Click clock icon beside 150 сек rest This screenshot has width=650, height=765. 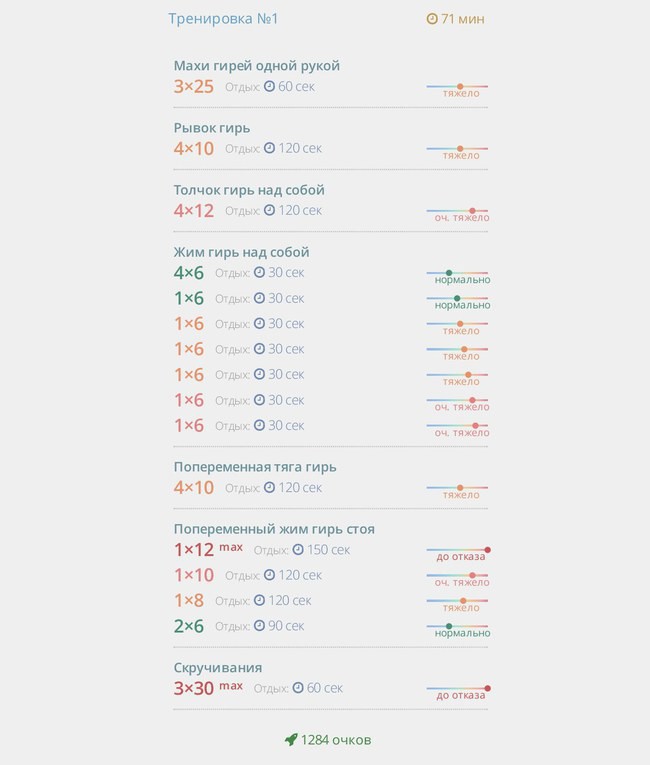coord(298,550)
